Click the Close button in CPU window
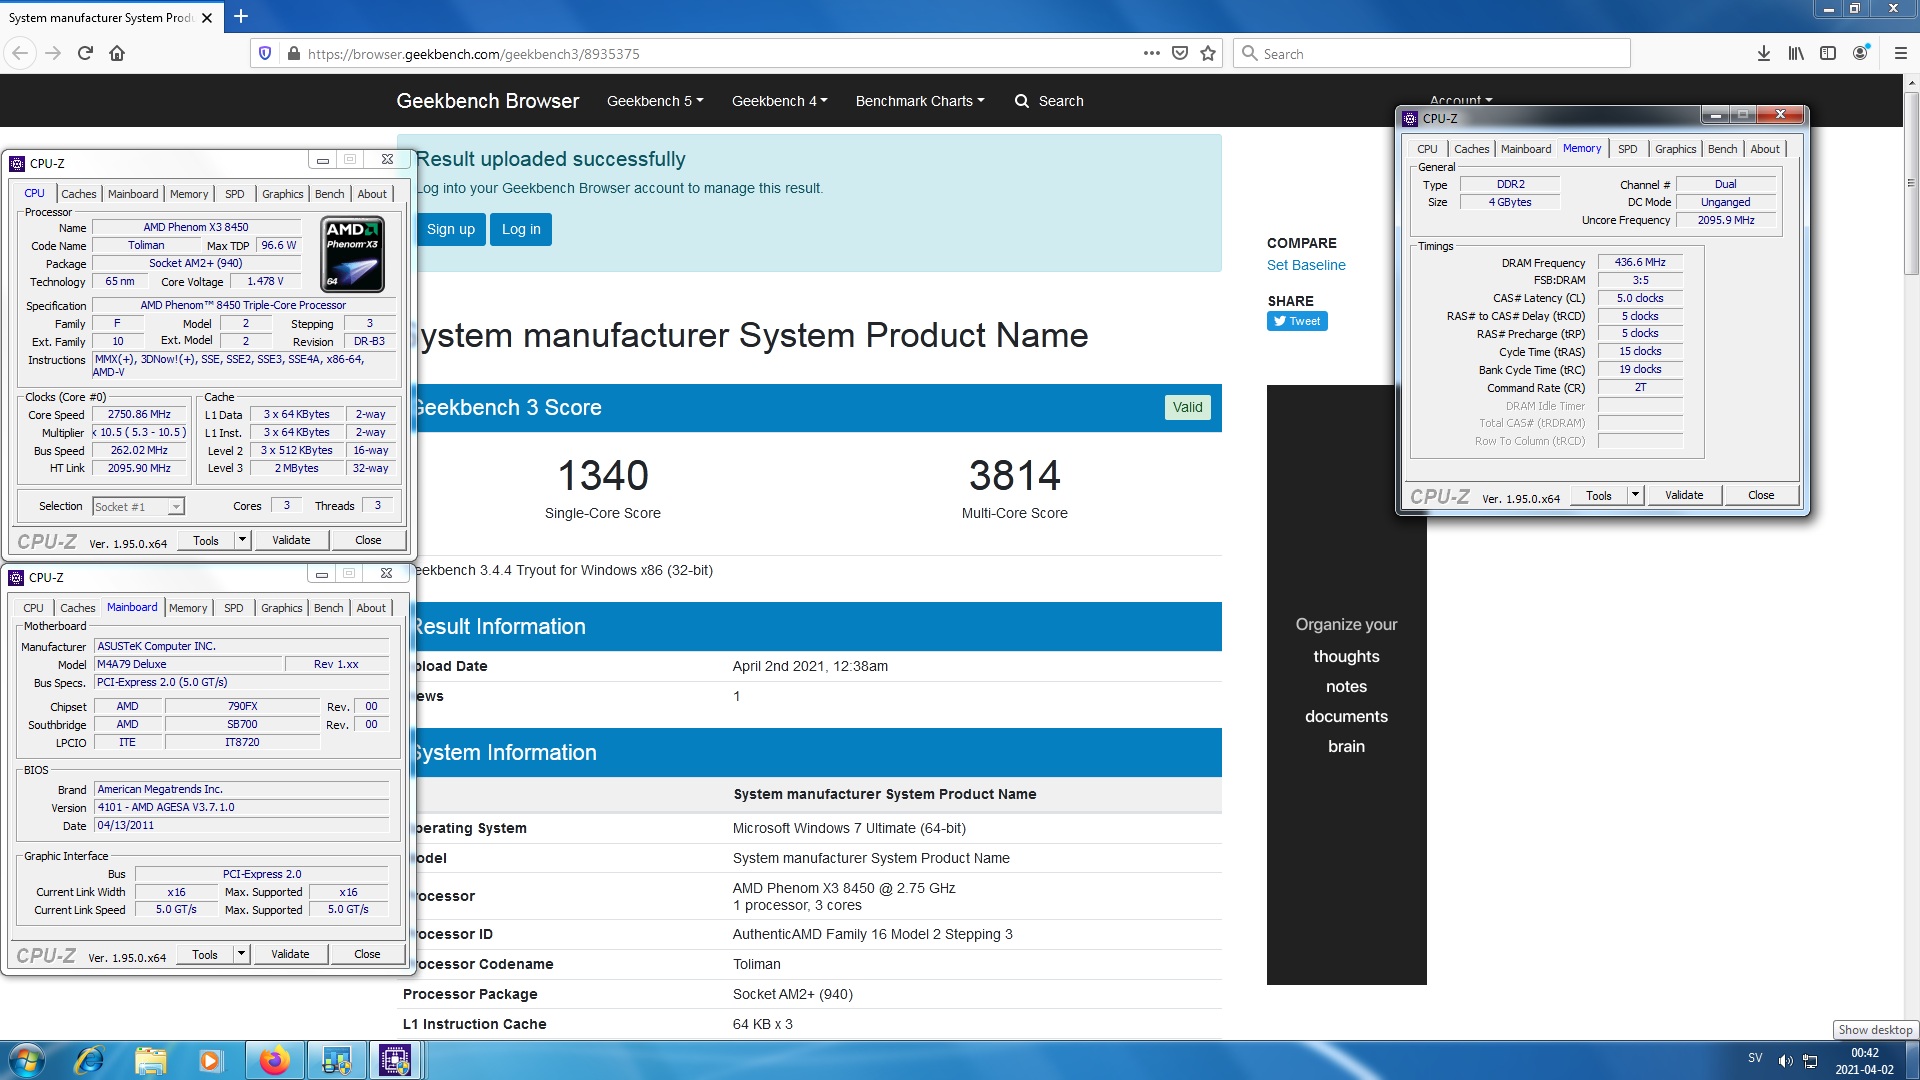The image size is (1920, 1080). [368, 540]
